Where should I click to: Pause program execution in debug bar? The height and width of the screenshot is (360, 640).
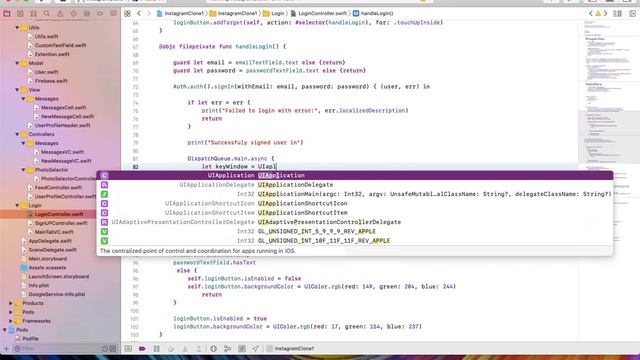pyautogui.click(x=157, y=349)
